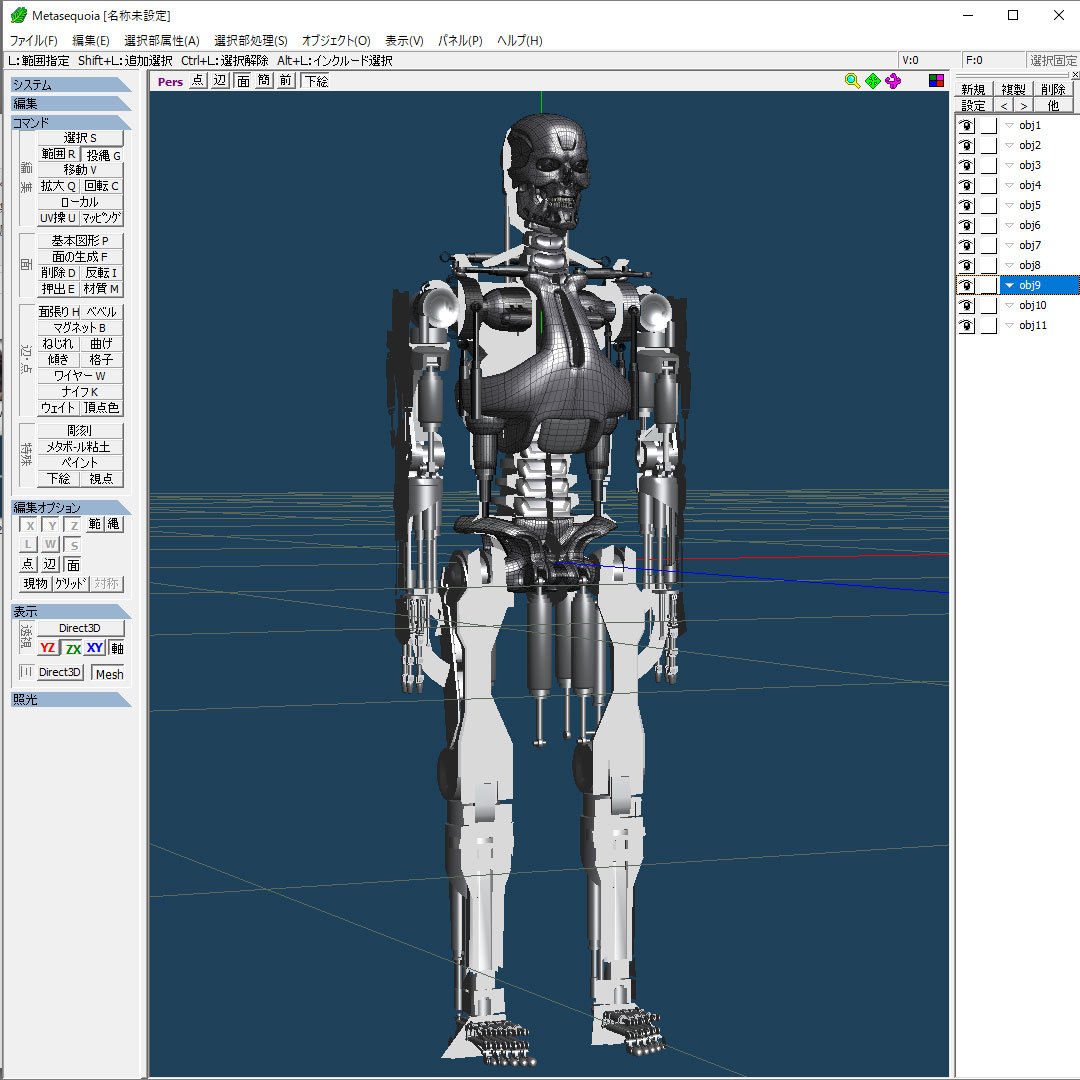Expand the 照光 panel header
This screenshot has width=1080, height=1080.
71,699
